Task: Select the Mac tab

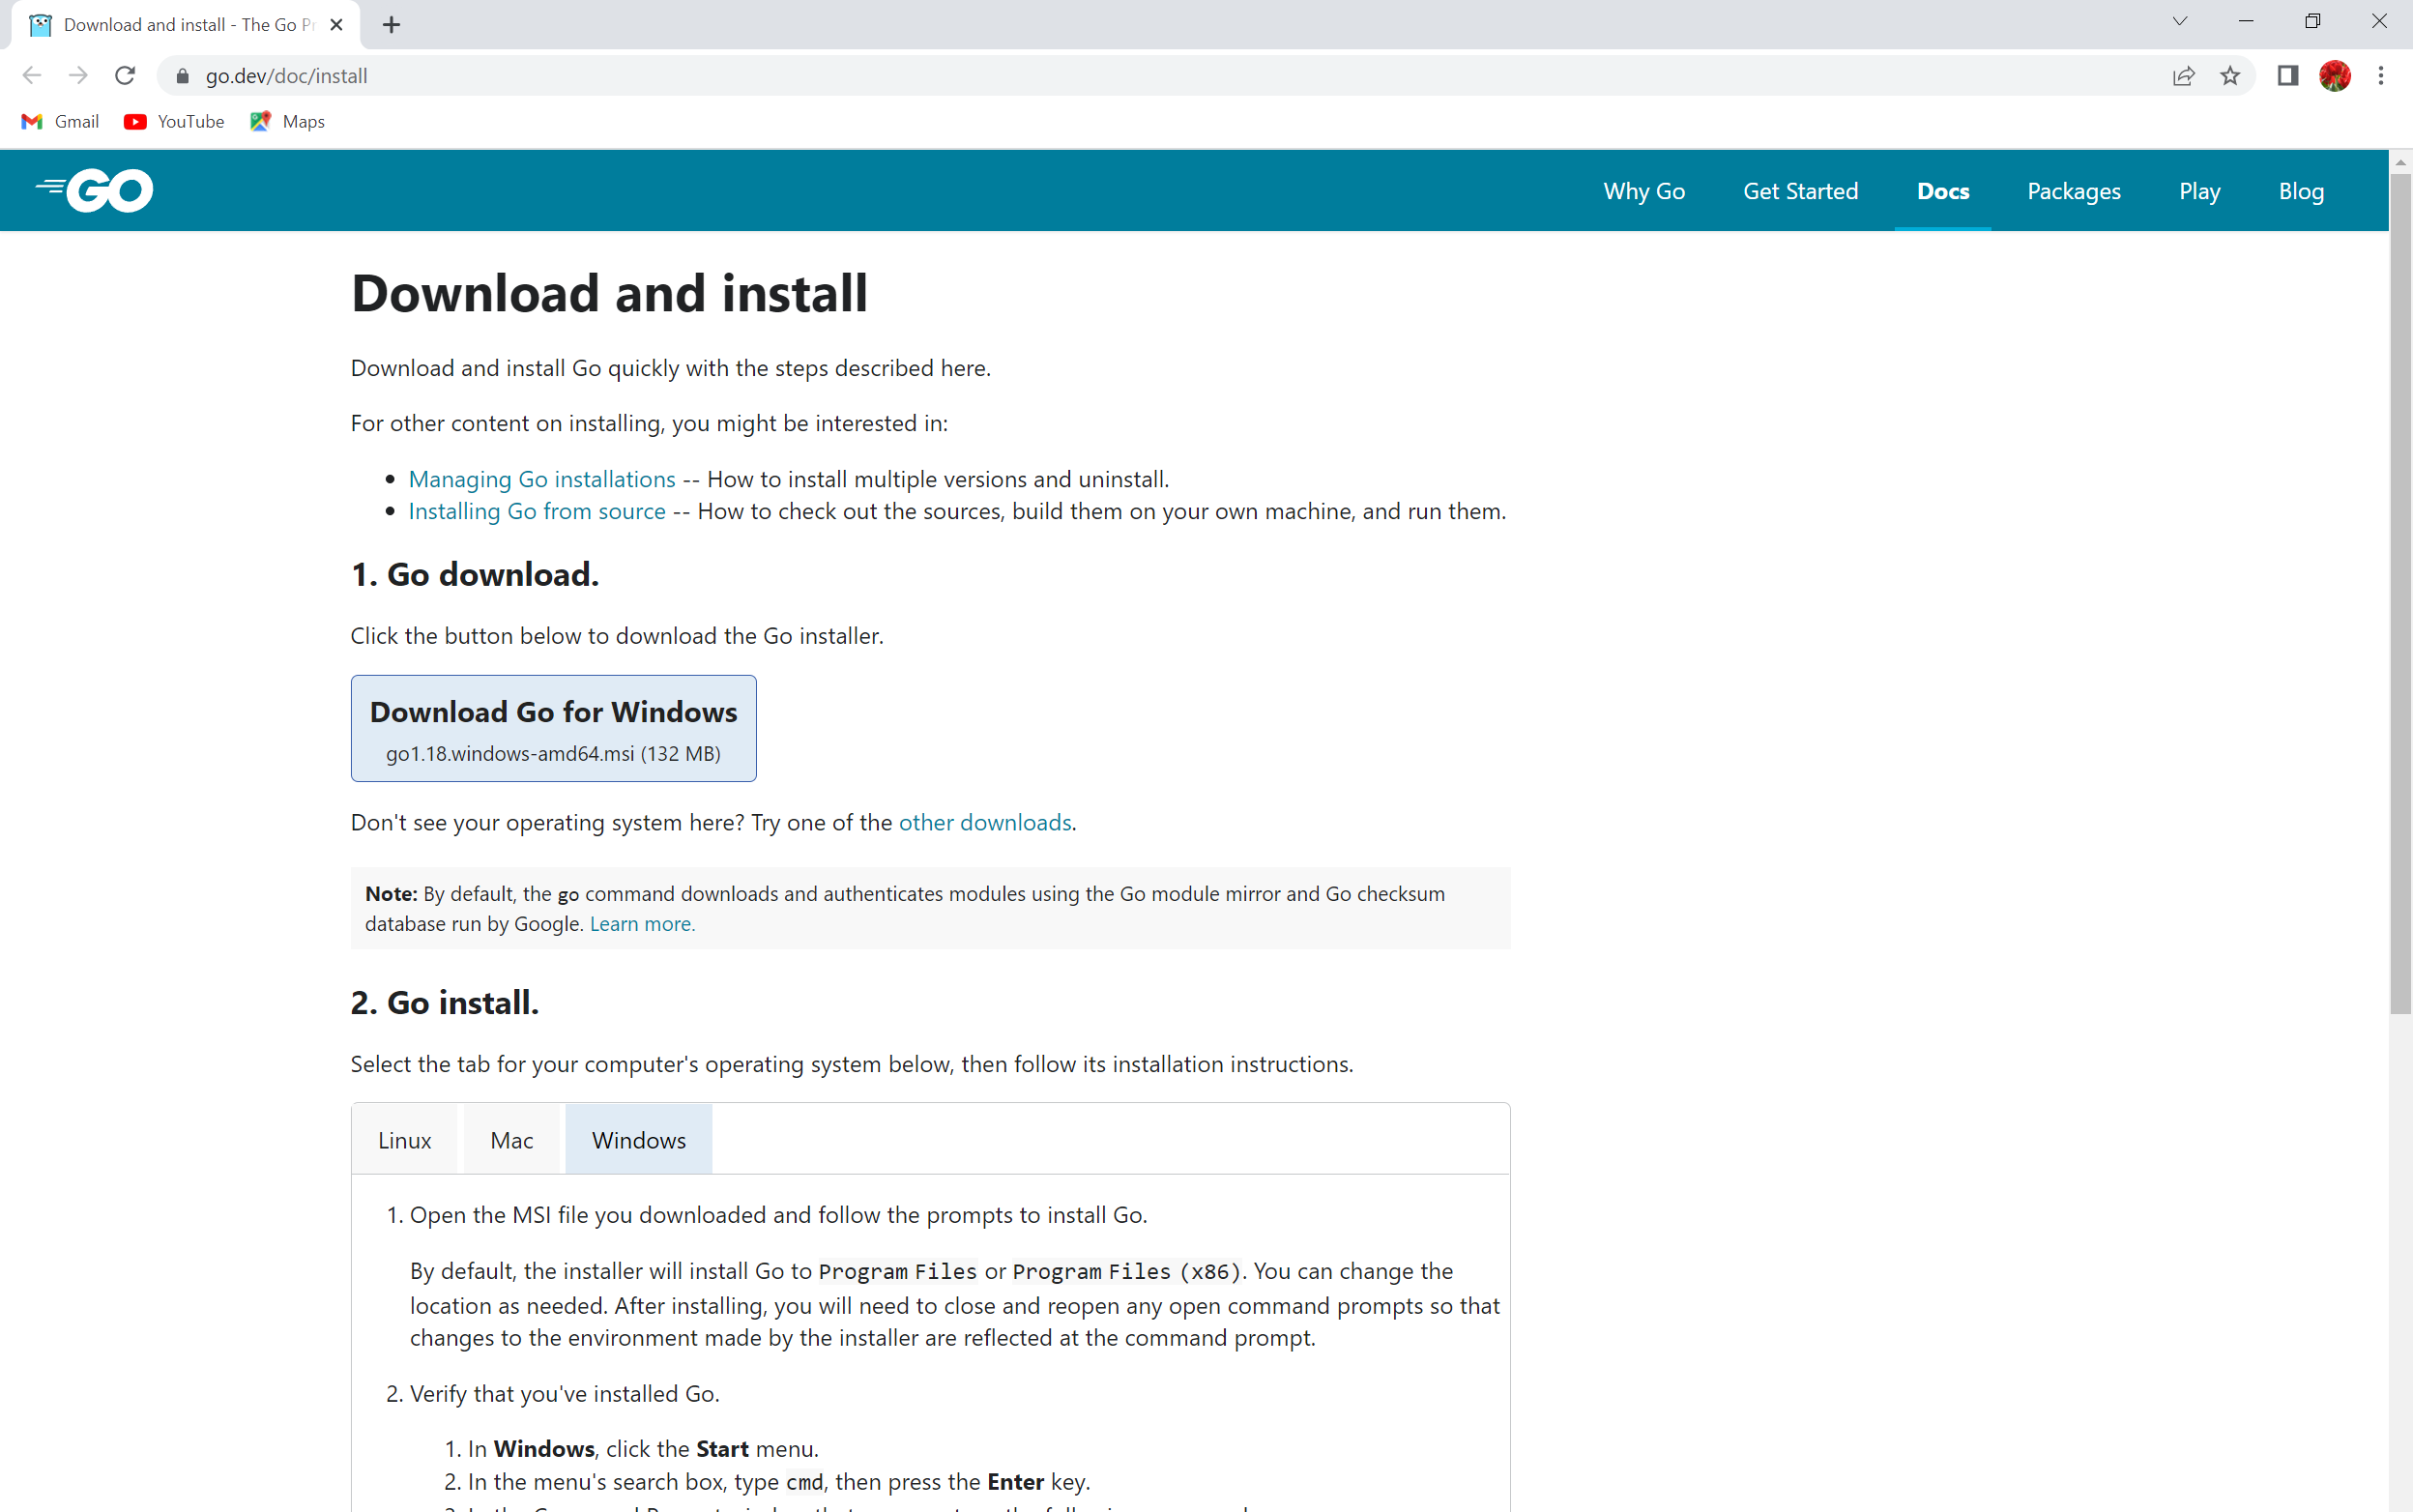Action: click(x=512, y=1139)
